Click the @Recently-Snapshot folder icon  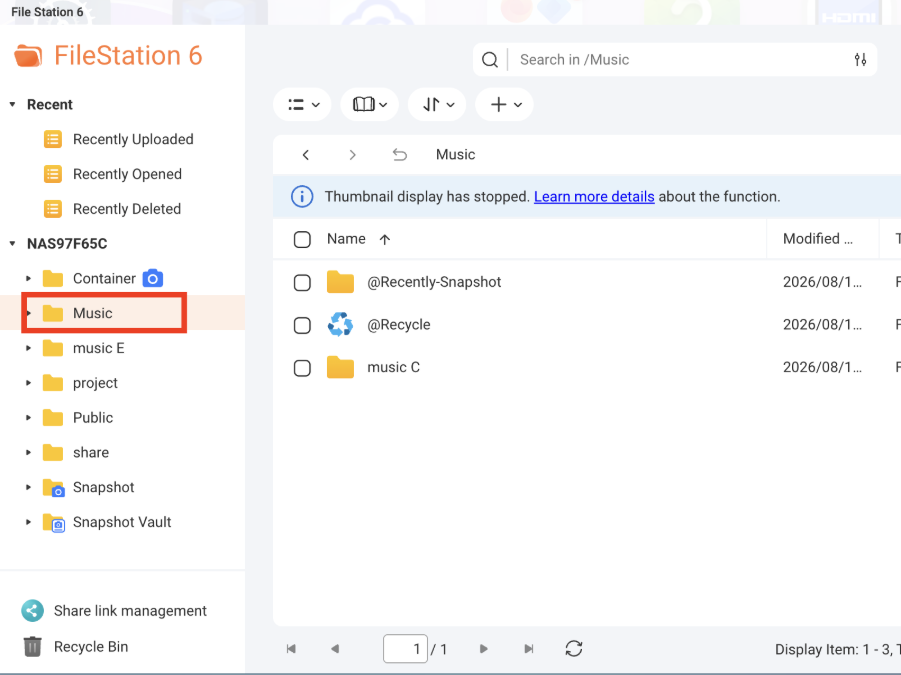tap(340, 282)
